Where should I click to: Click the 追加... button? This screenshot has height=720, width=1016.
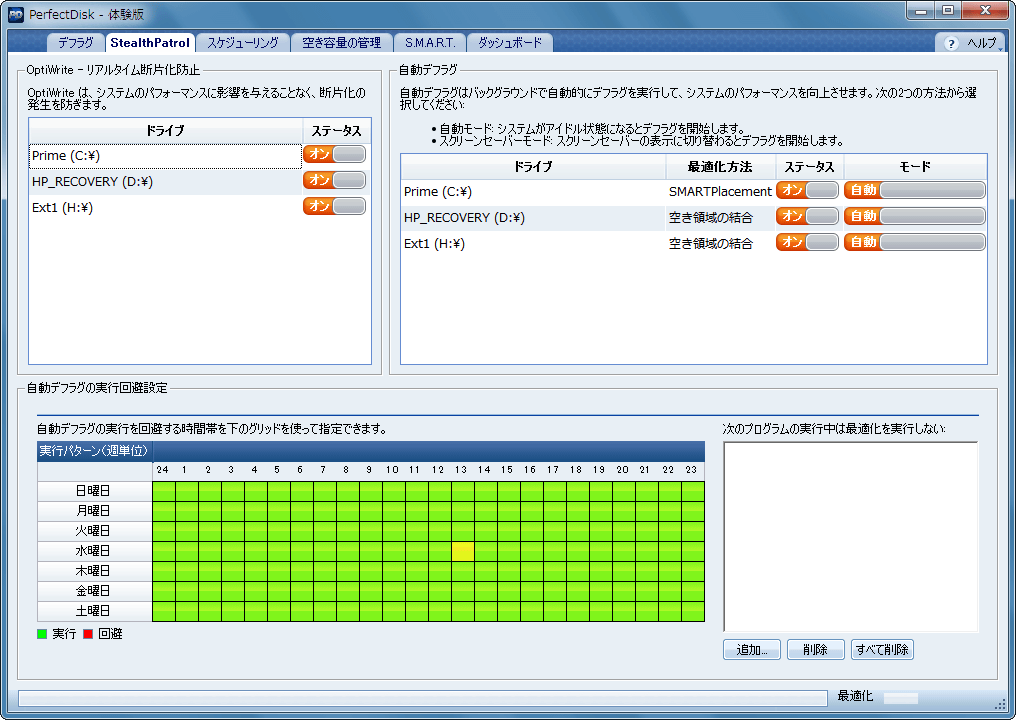pos(752,649)
